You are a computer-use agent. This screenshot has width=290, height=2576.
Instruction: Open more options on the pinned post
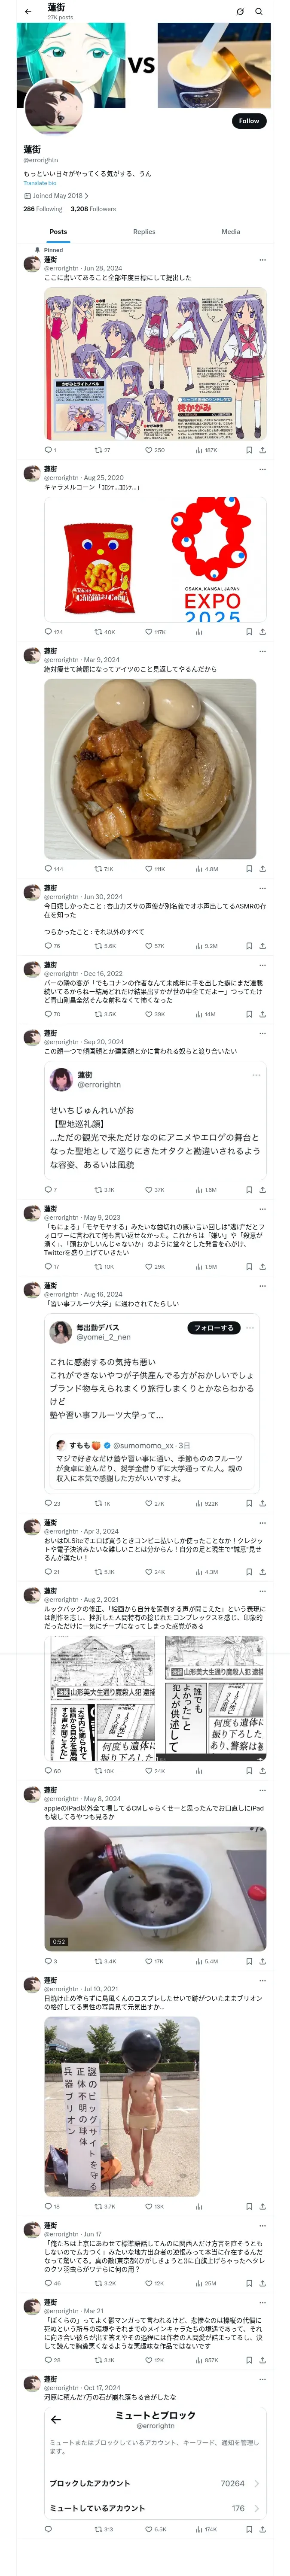(262, 260)
